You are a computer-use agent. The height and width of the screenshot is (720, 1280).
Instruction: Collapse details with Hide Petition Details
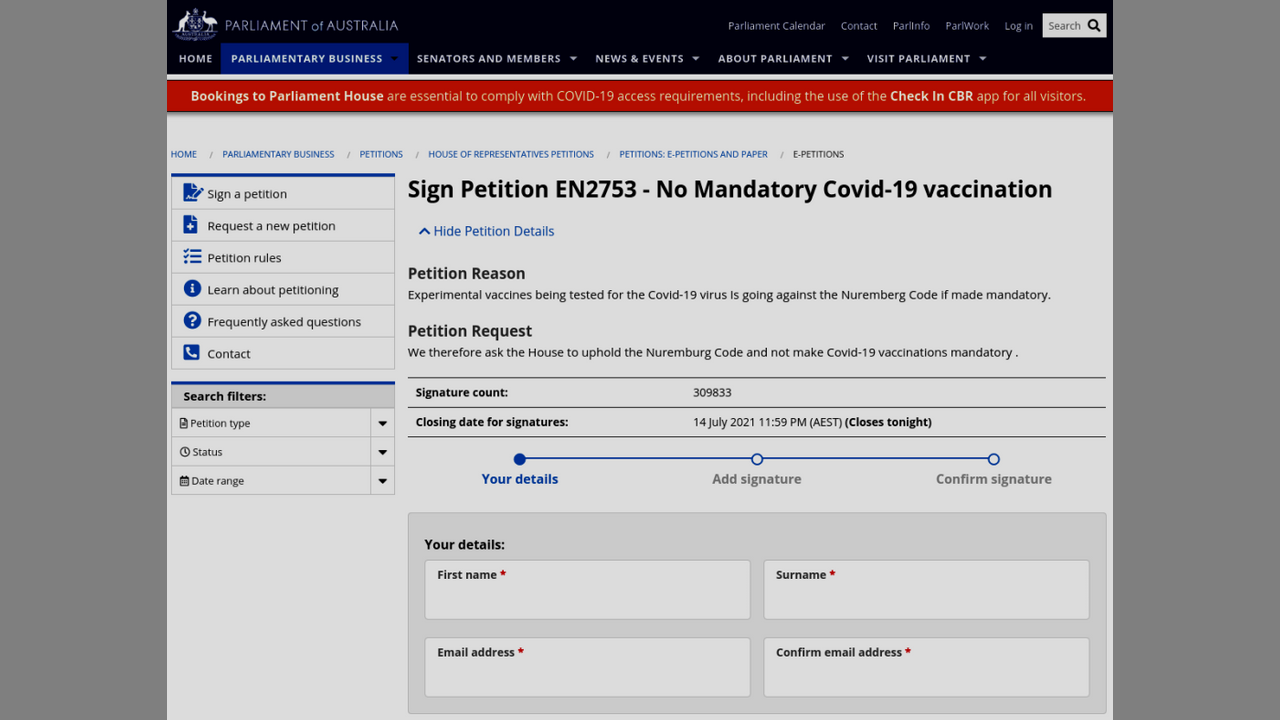486,231
